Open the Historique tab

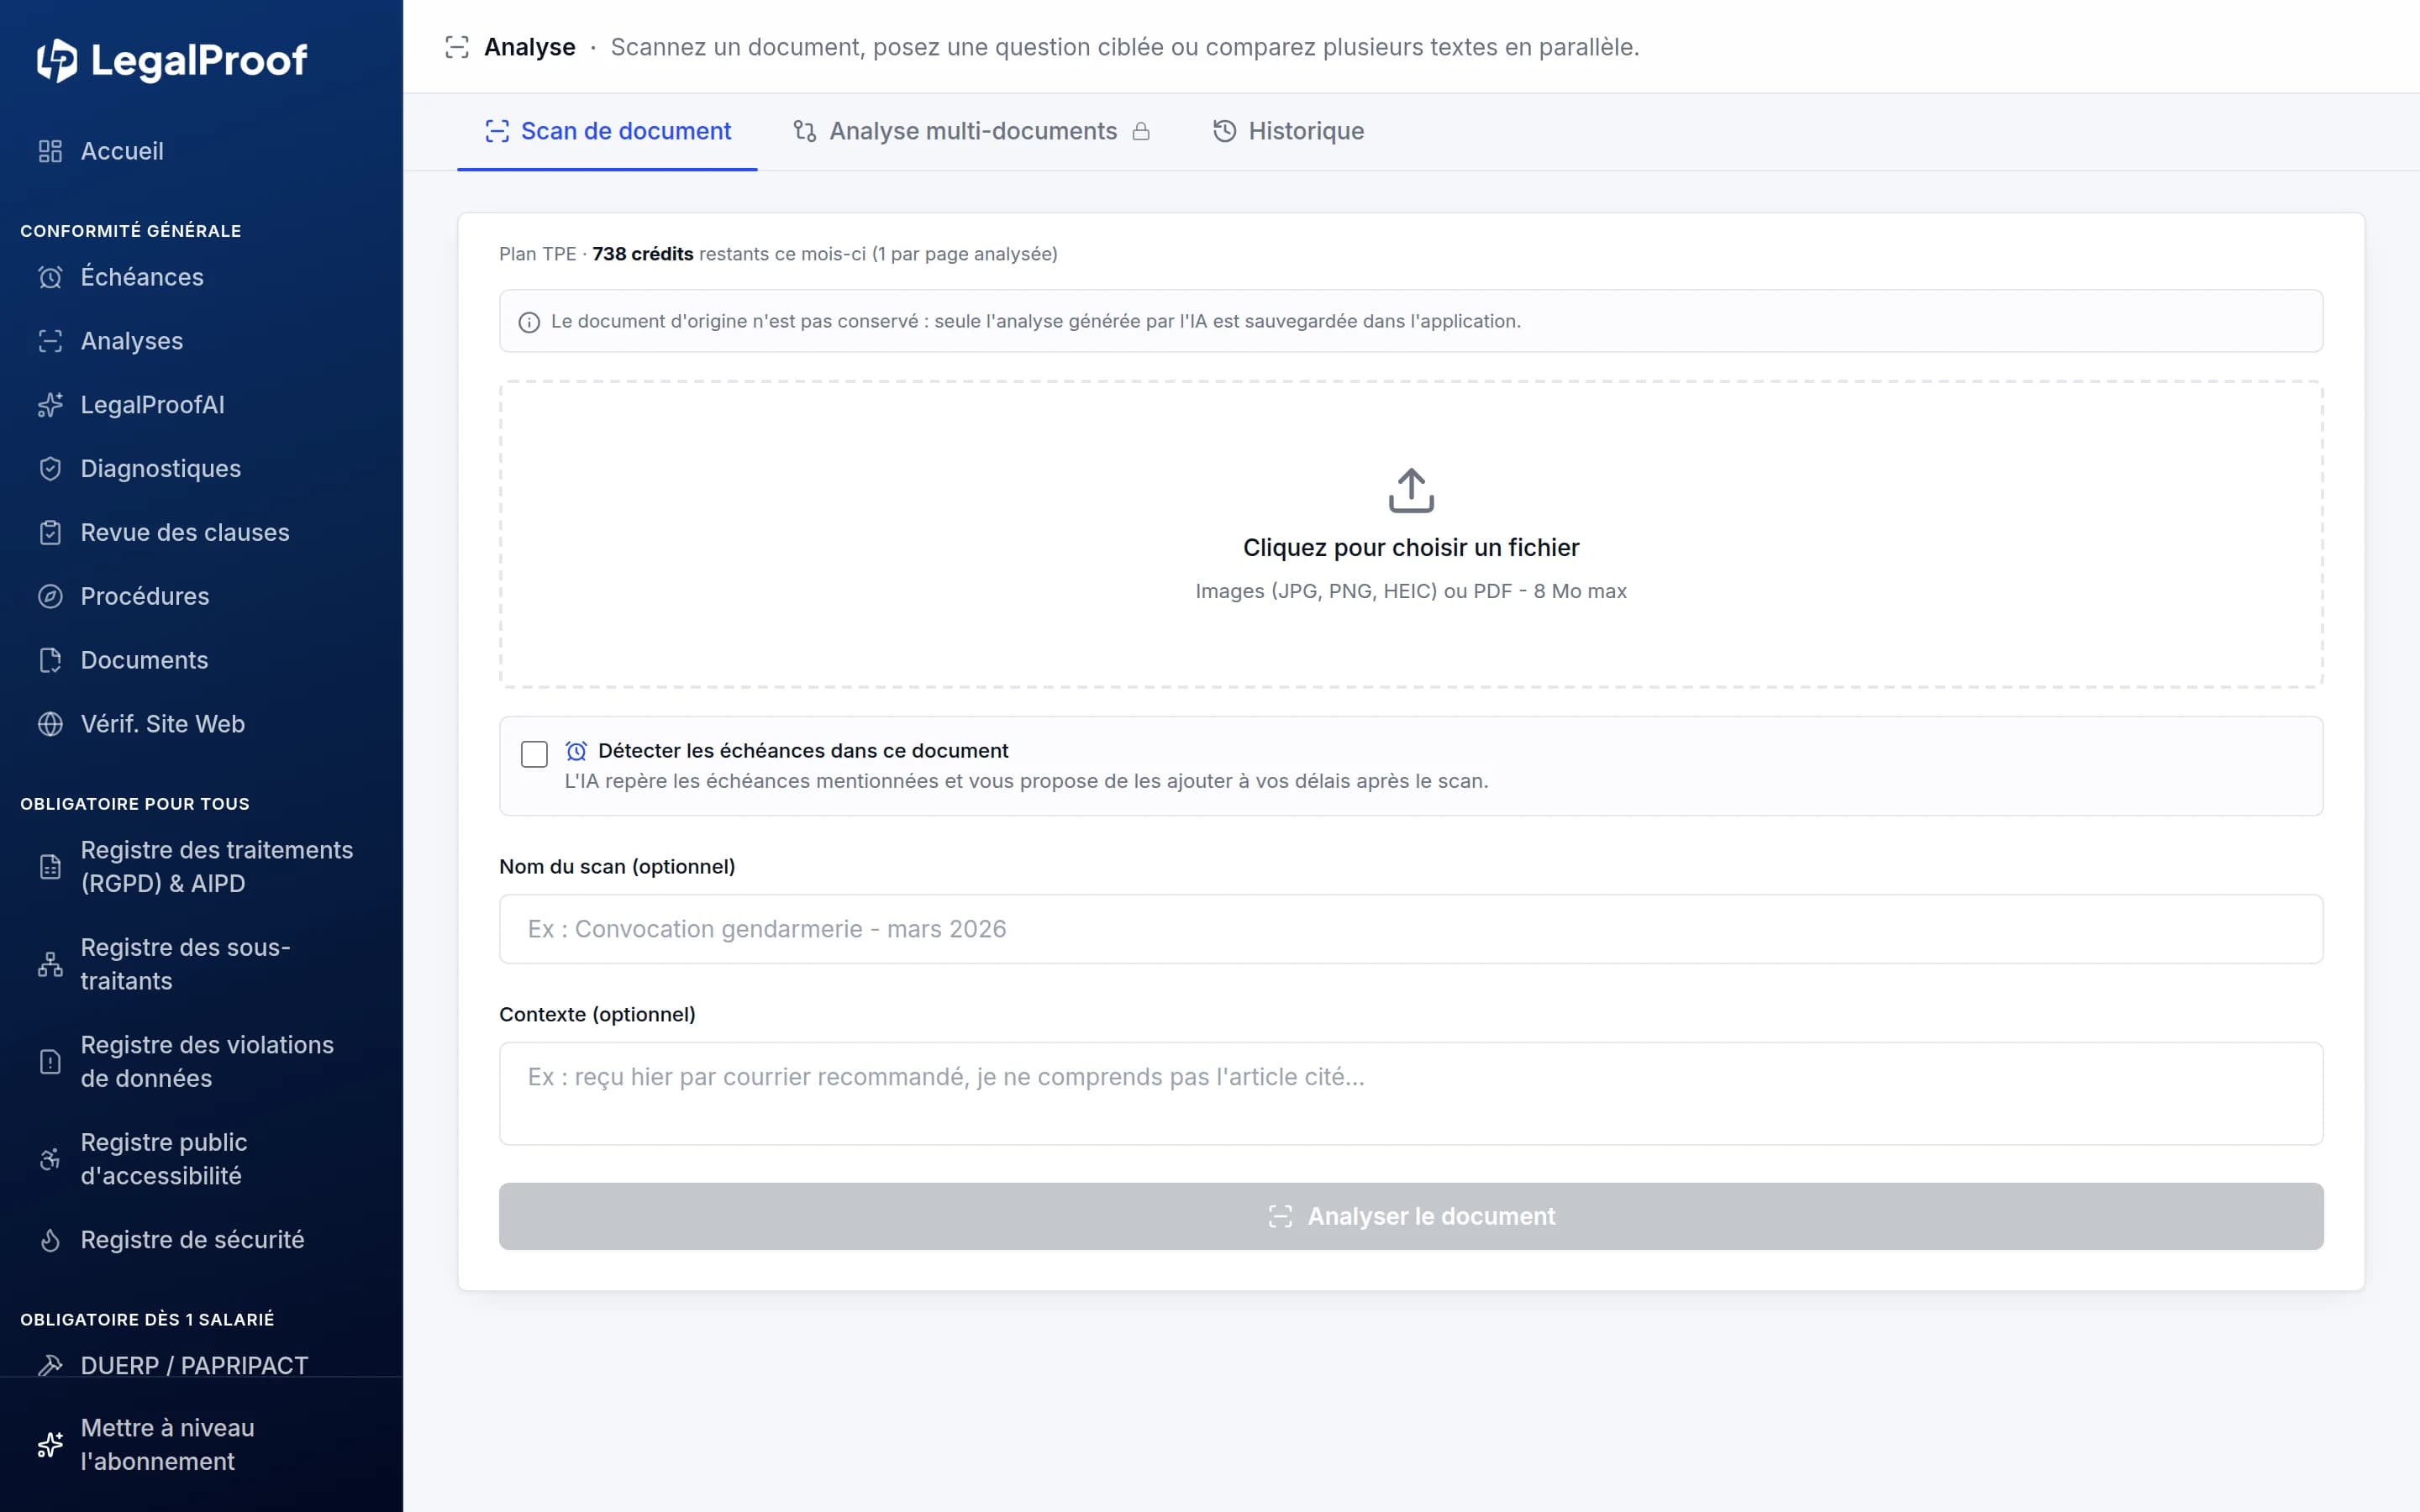pyautogui.click(x=1288, y=131)
